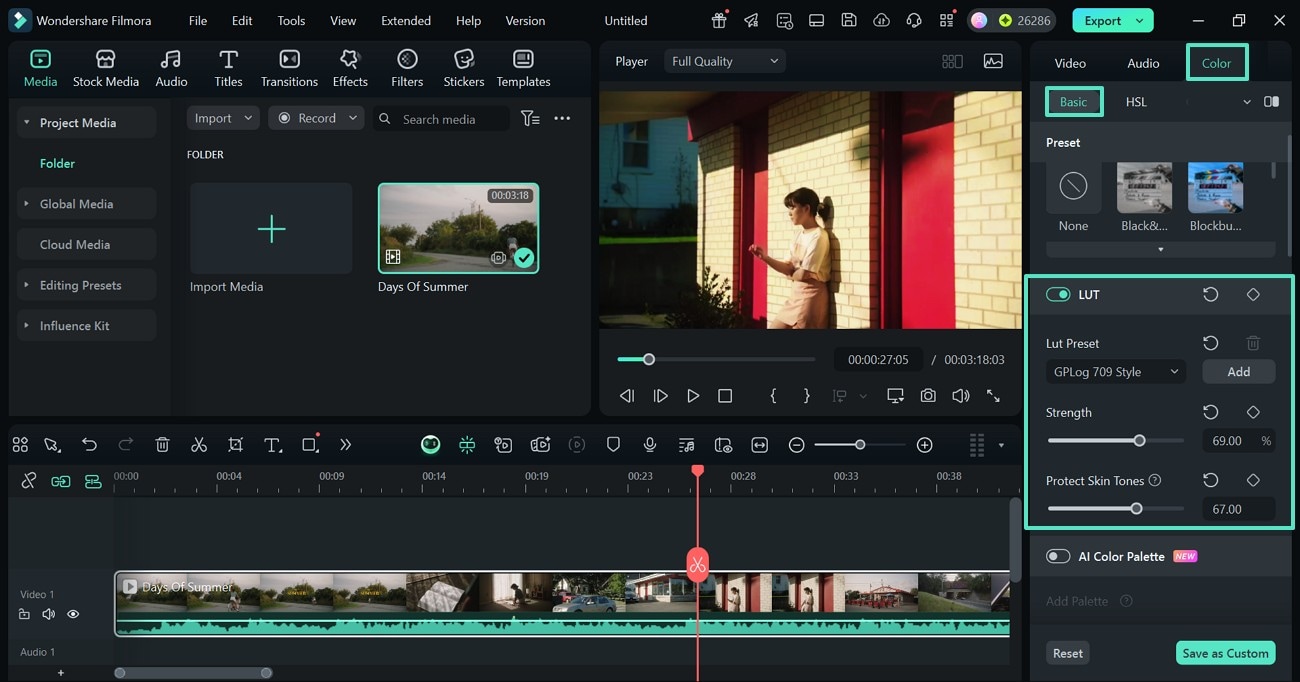The width and height of the screenshot is (1300, 682).
Task: Enable the AI Color Palette toggle
Action: coord(1058,556)
